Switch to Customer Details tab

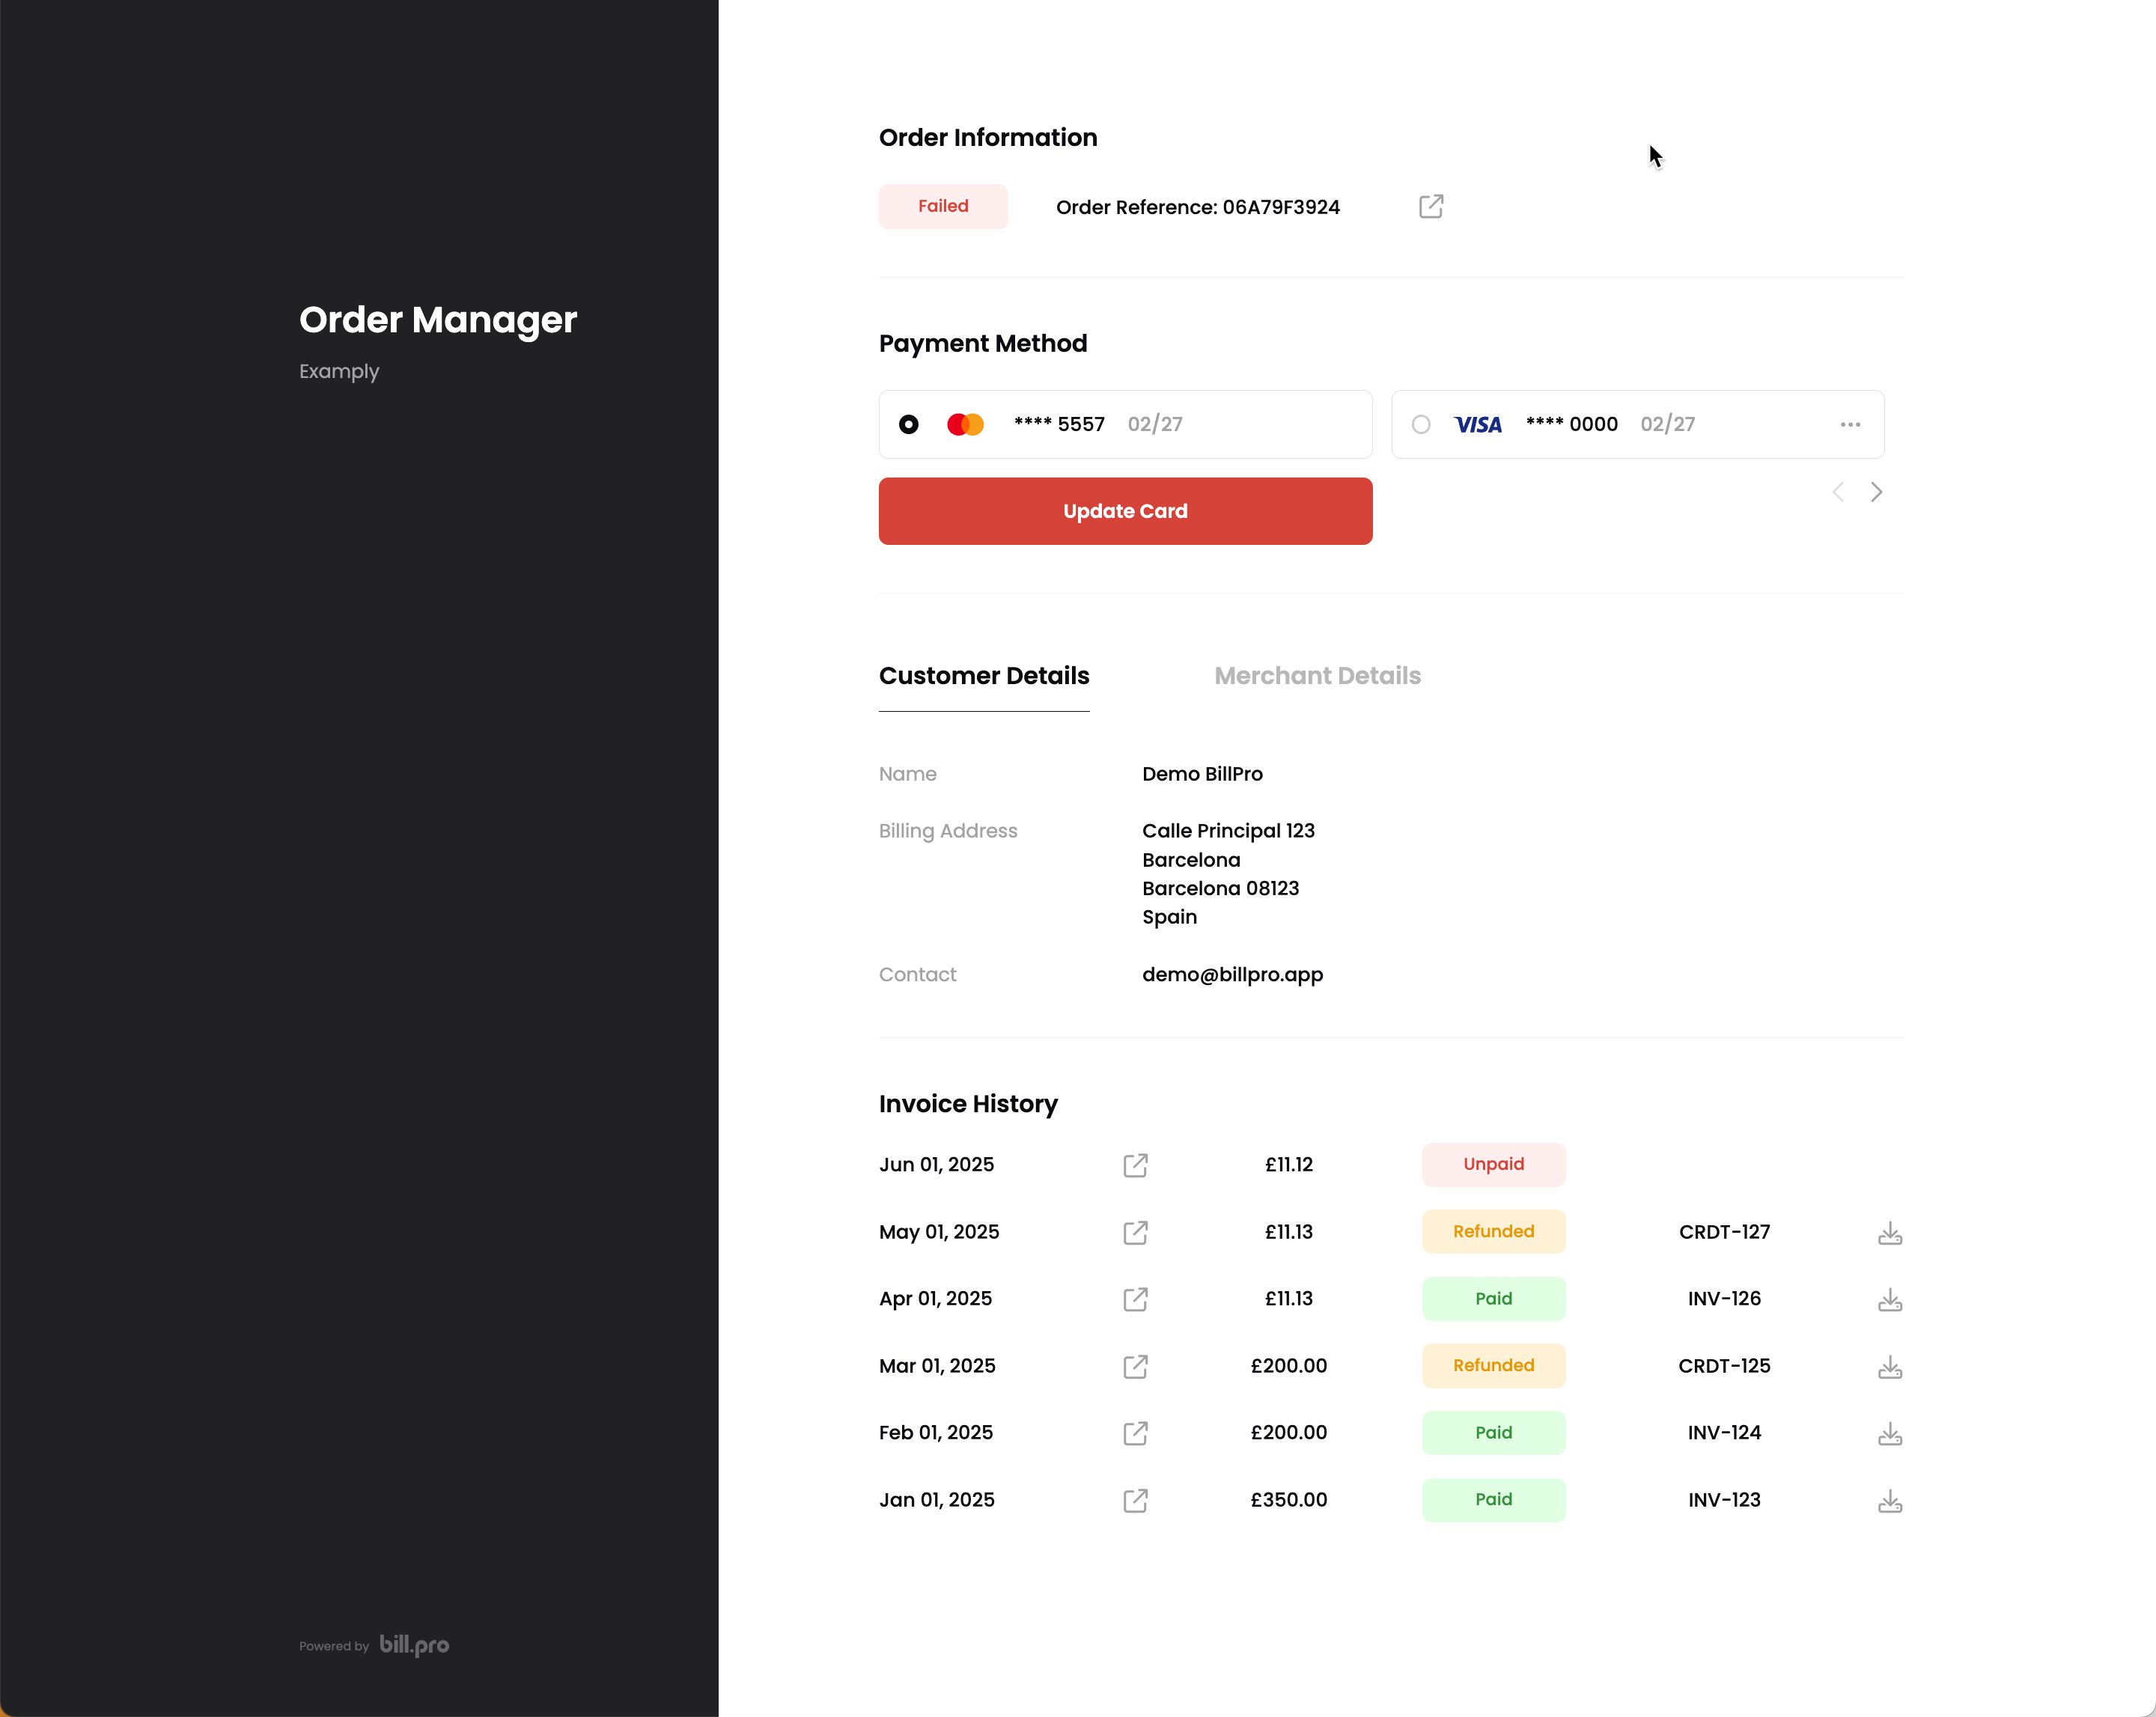tap(984, 676)
